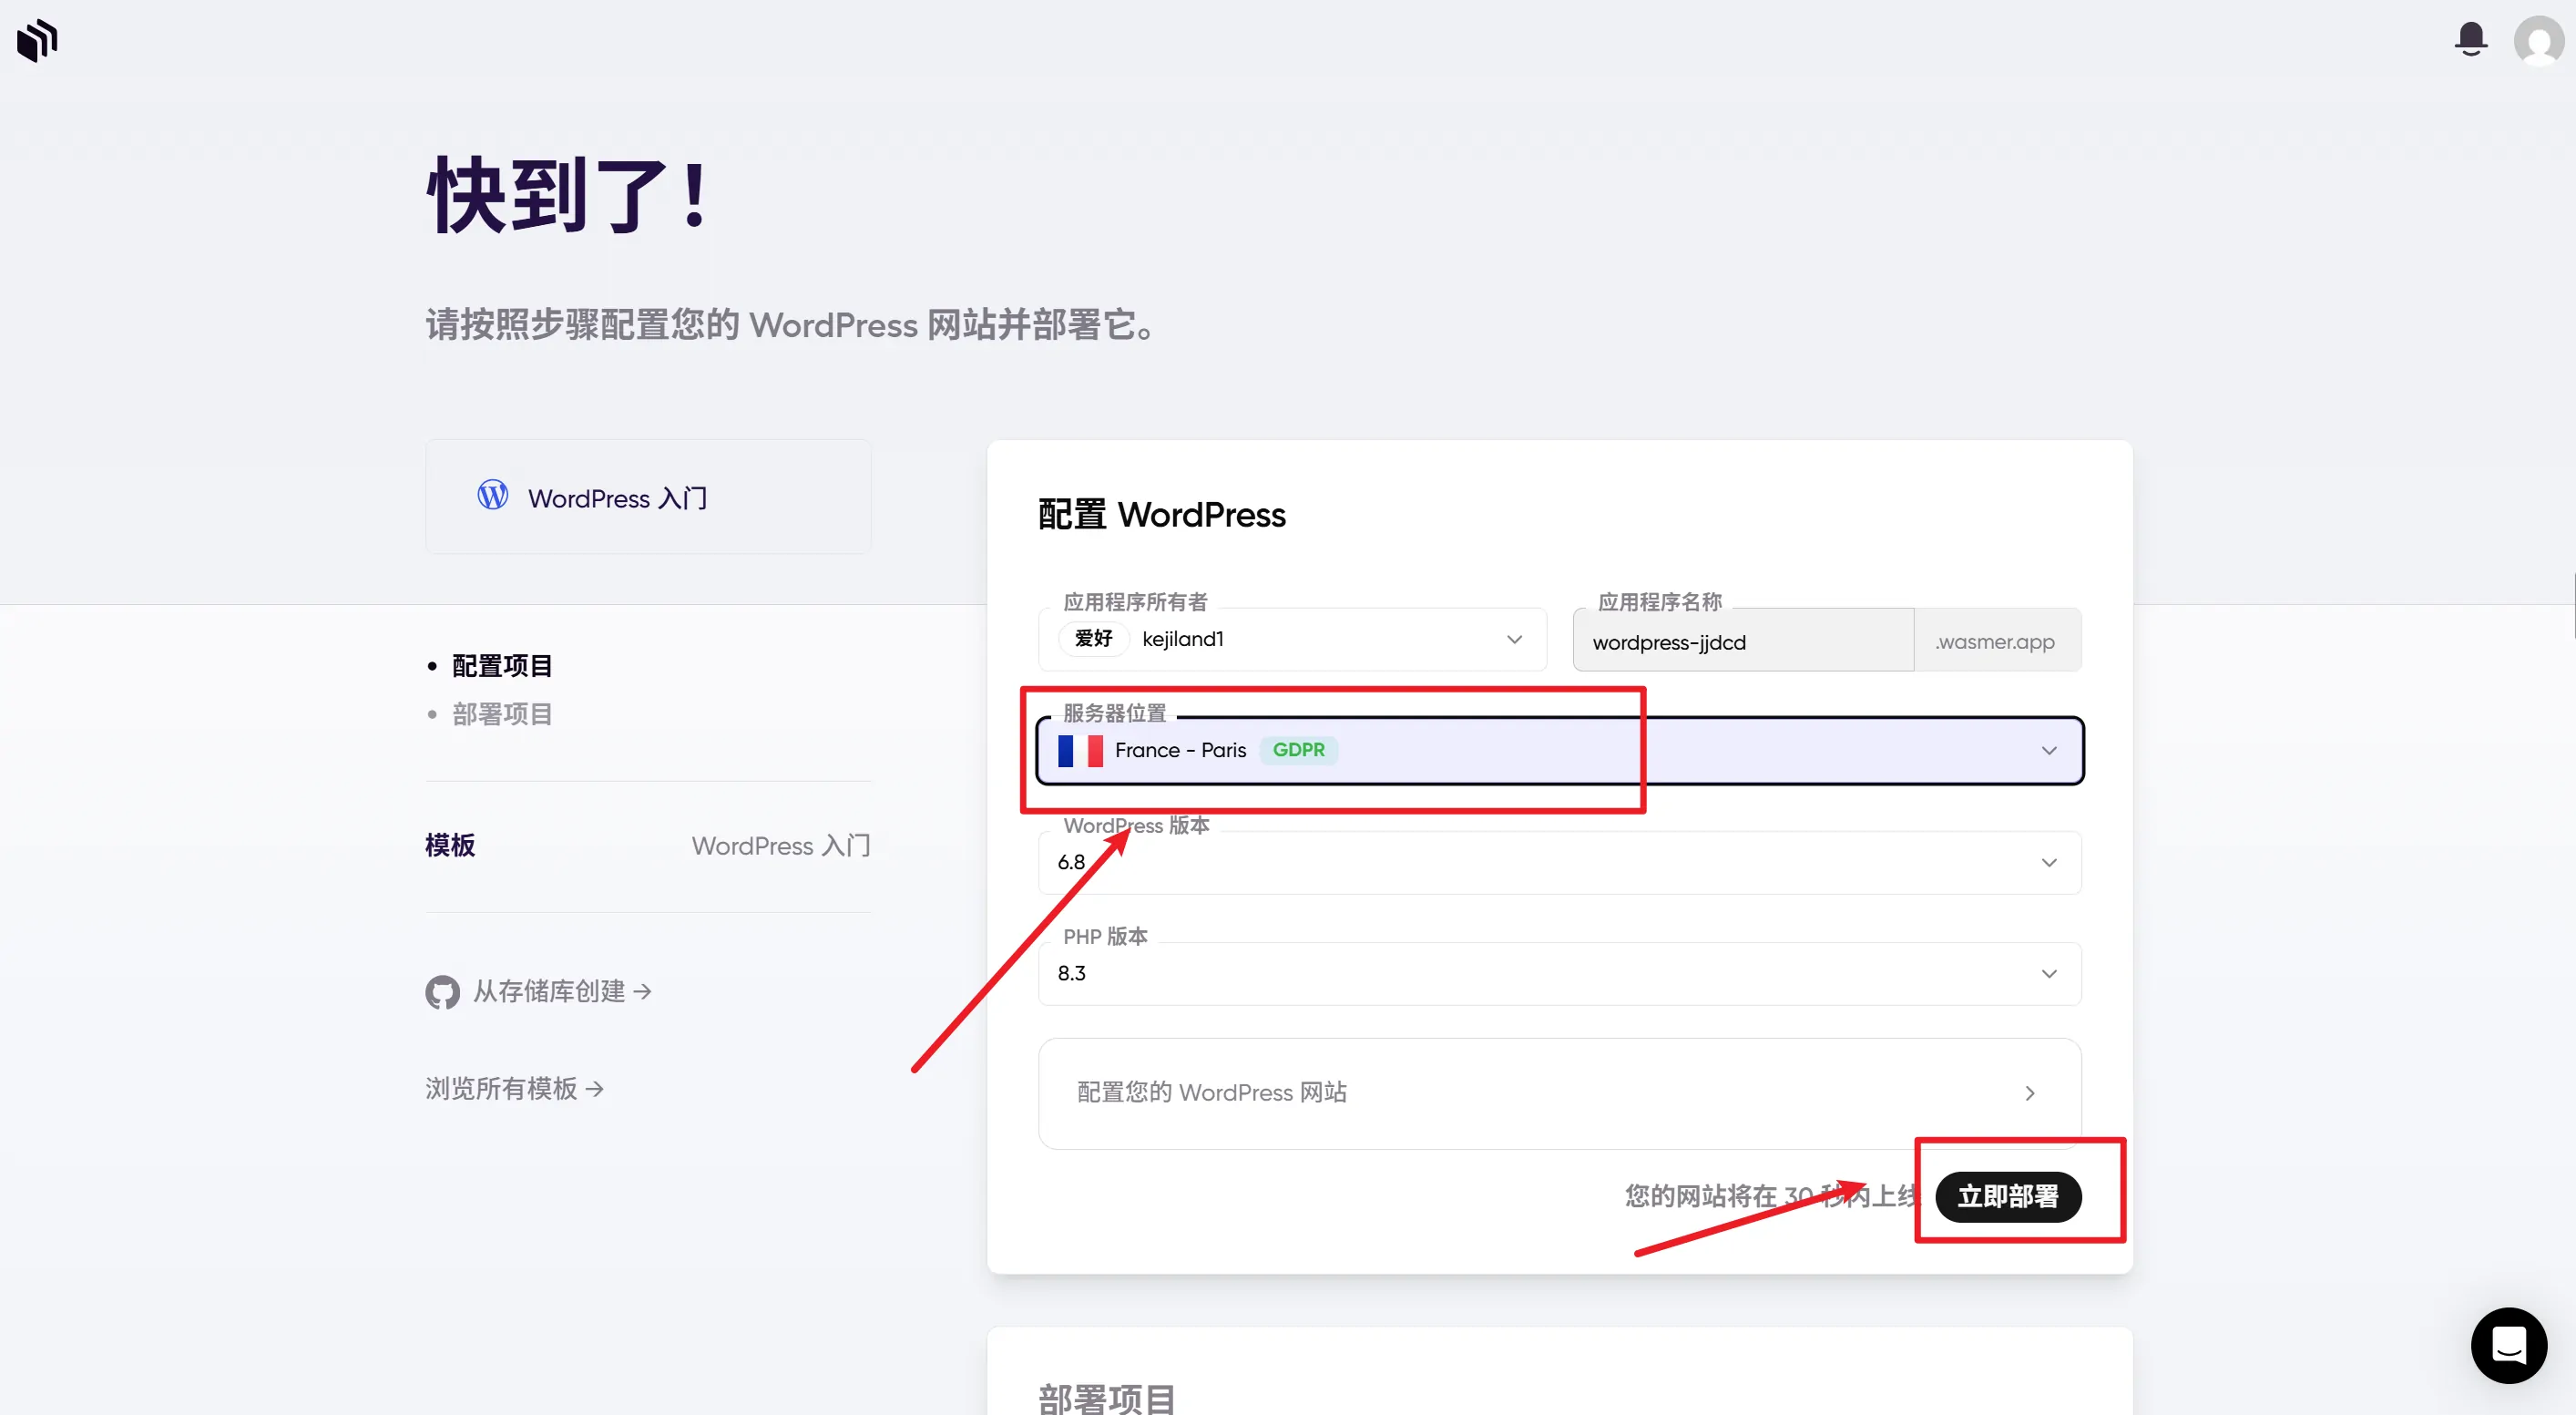Open the WordPress 版本 6.8 dropdown

[1560, 863]
